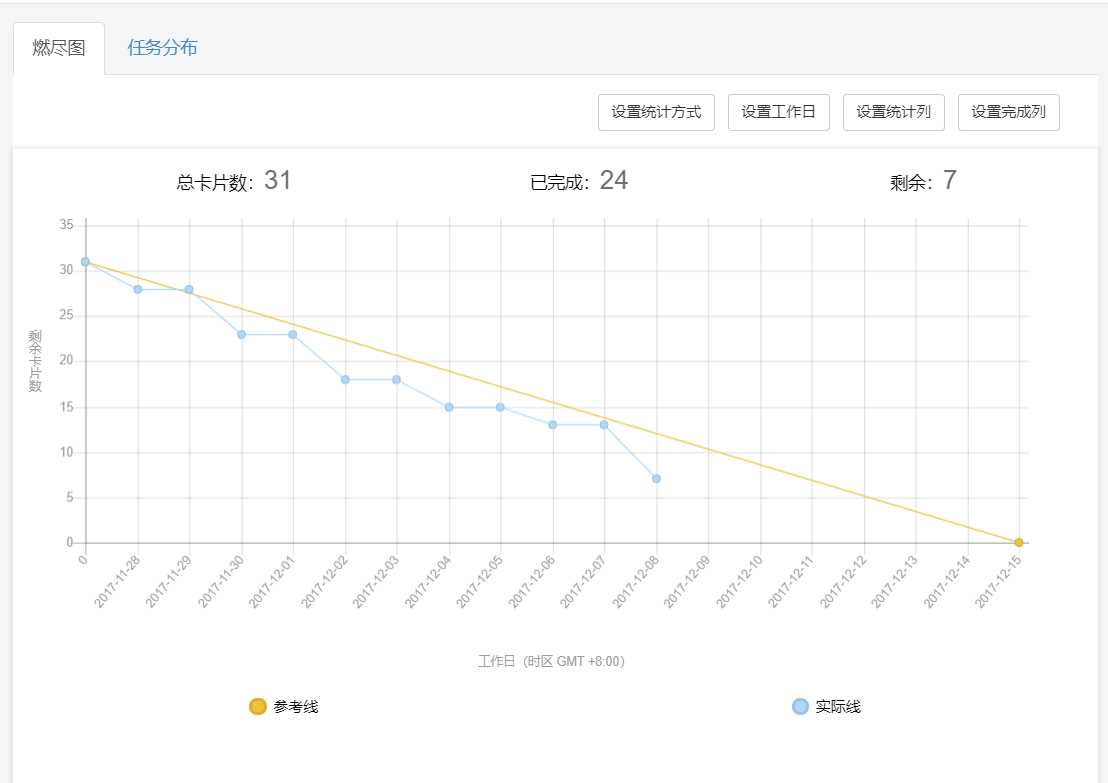Select the actual line point for 2017-11-30
1108x783 pixels.
[242, 334]
